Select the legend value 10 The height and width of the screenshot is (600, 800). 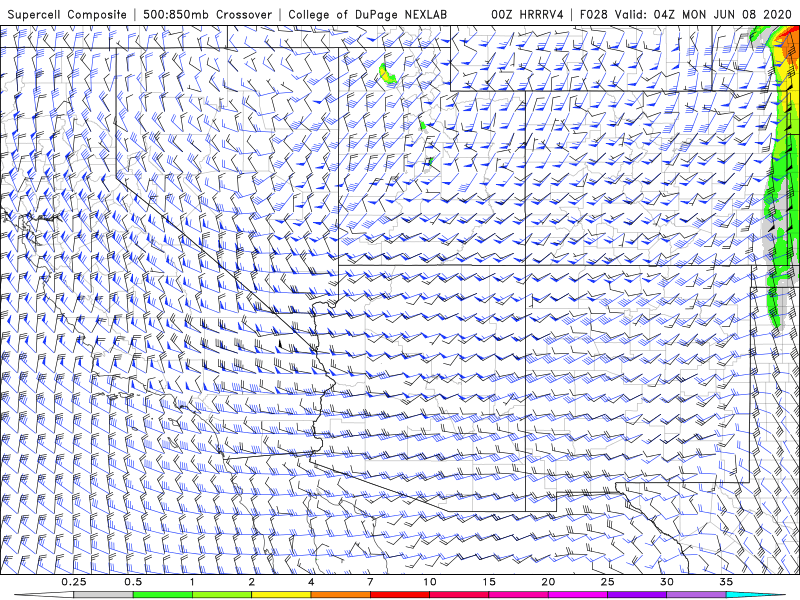pos(430,582)
